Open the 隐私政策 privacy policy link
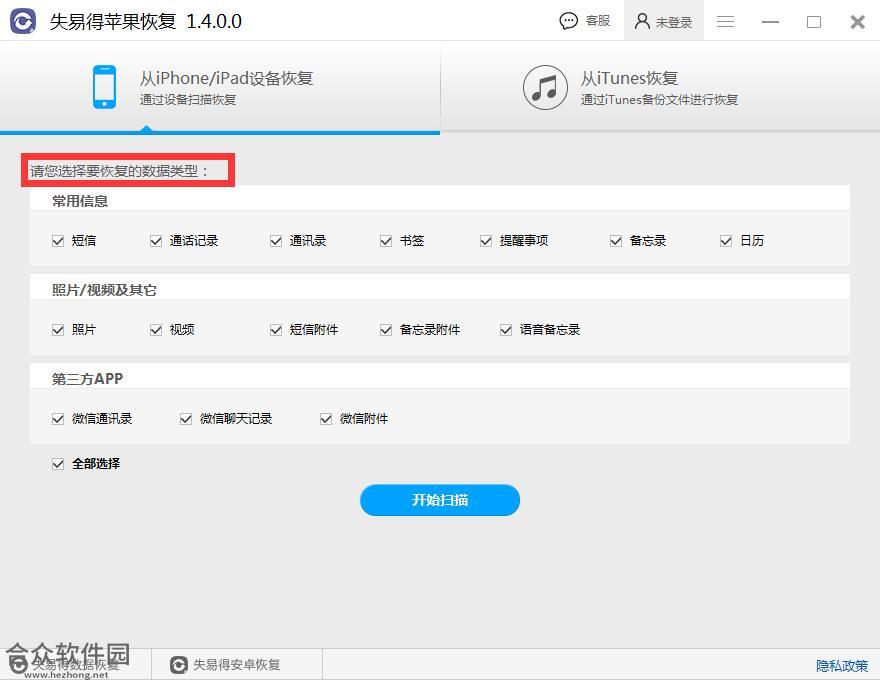880x680 pixels. coord(842,666)
